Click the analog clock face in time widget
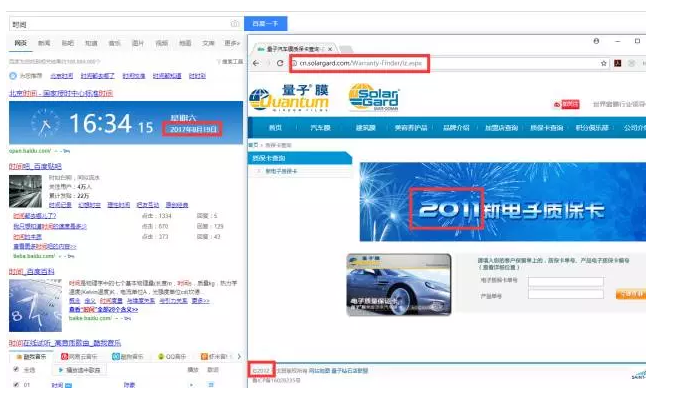678x407 pixels. [45, 124]
